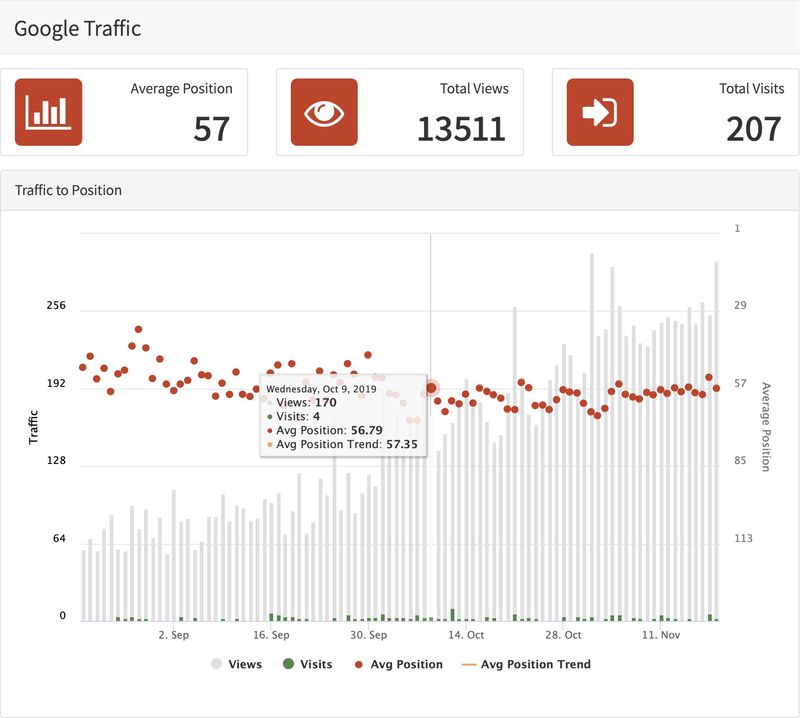The height and width of the screenshot is (718, 800).
Task: Click the Traffic to Position panel title
Action: (x=68, y=190)
